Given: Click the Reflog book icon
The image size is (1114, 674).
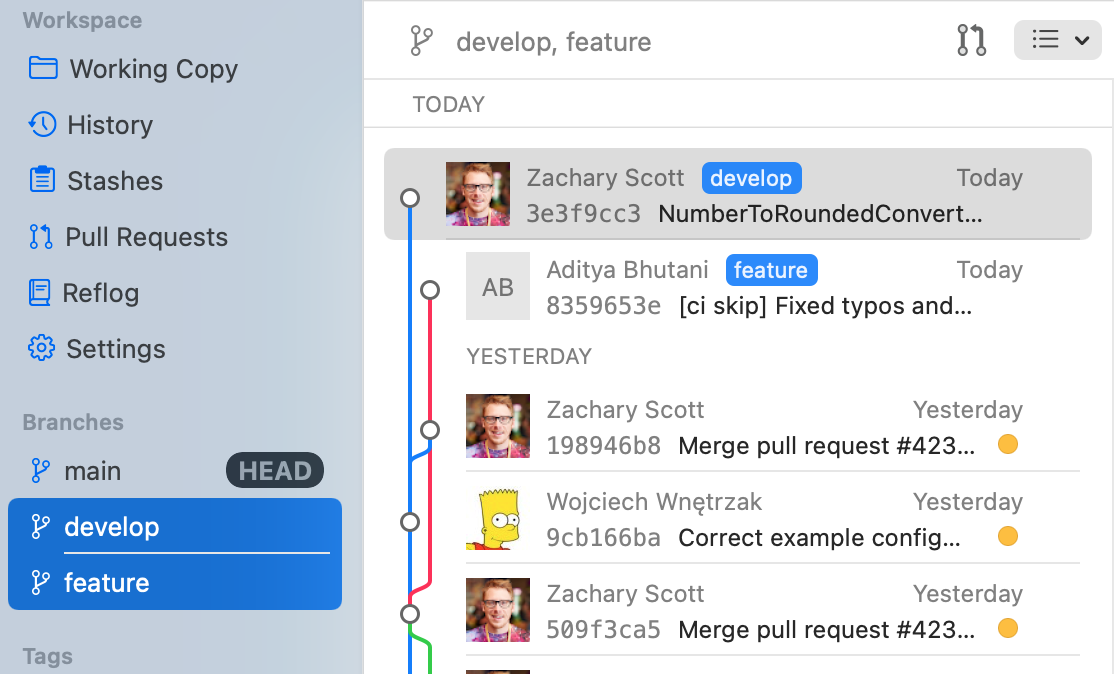Looking at the screenshot, I should (x=40, y=293).
